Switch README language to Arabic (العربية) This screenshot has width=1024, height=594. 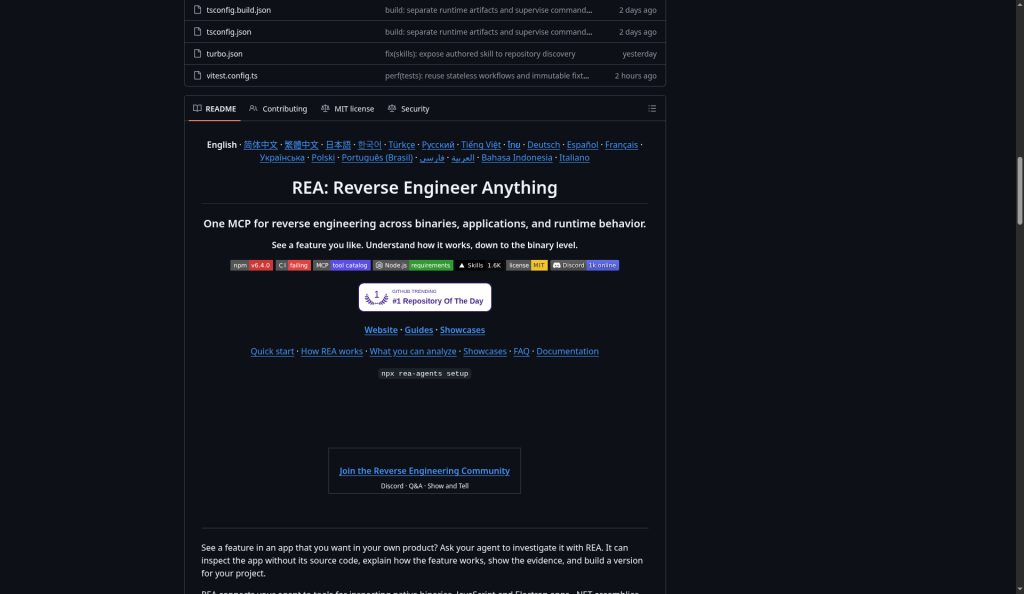462,158
